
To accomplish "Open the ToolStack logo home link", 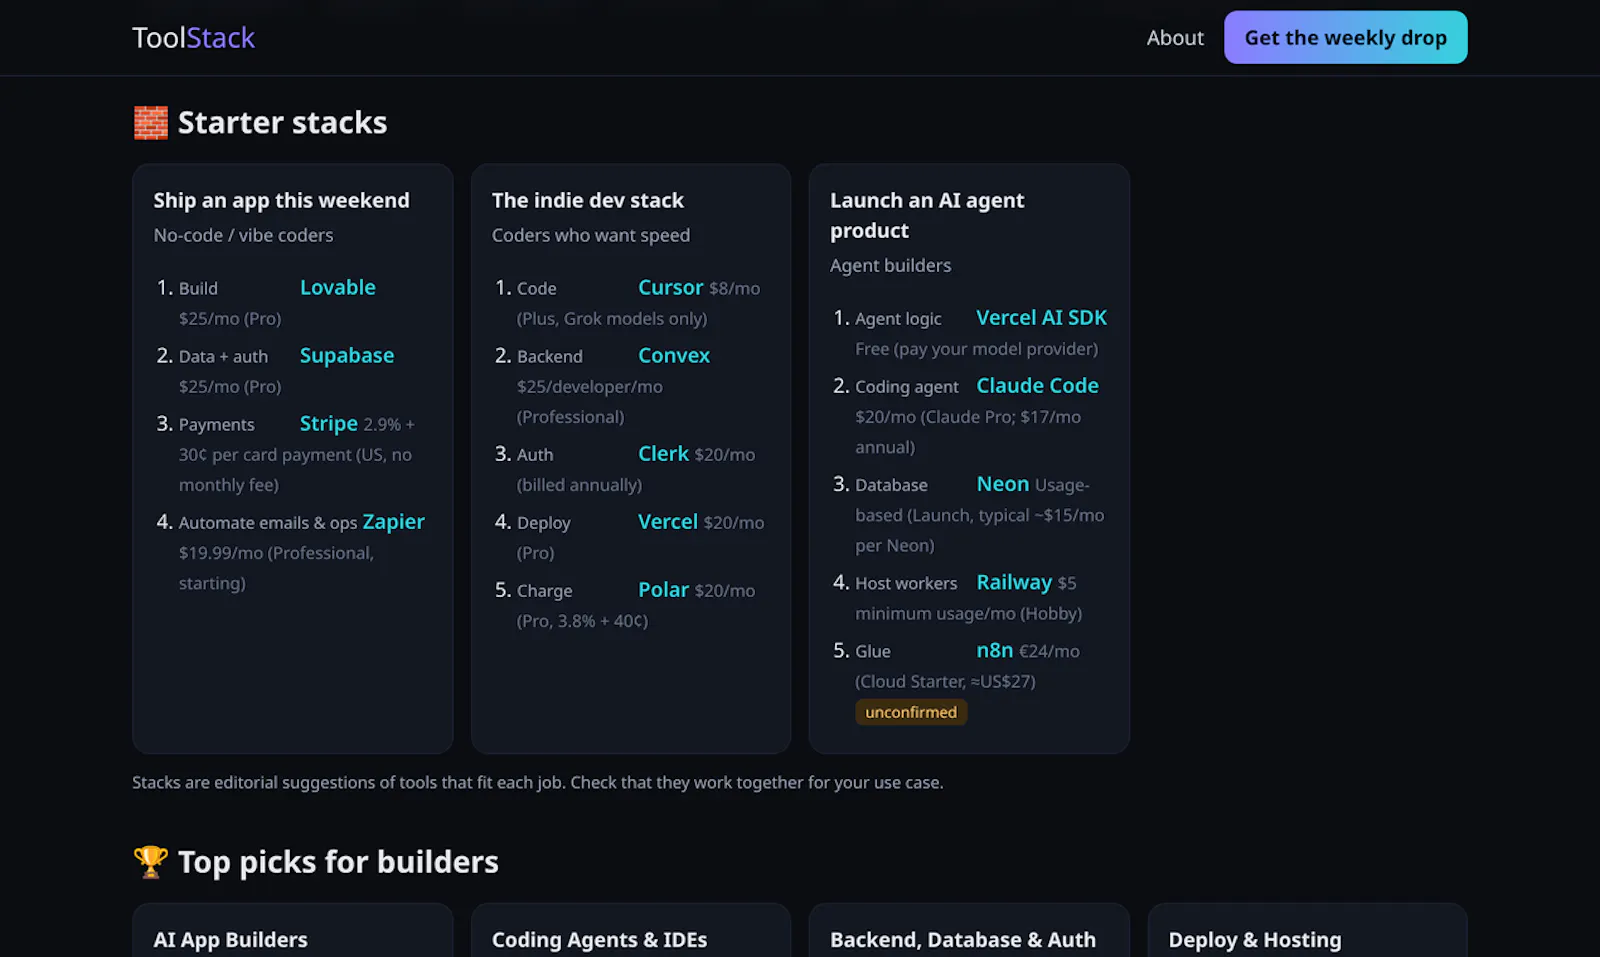I will click(193, 38).
